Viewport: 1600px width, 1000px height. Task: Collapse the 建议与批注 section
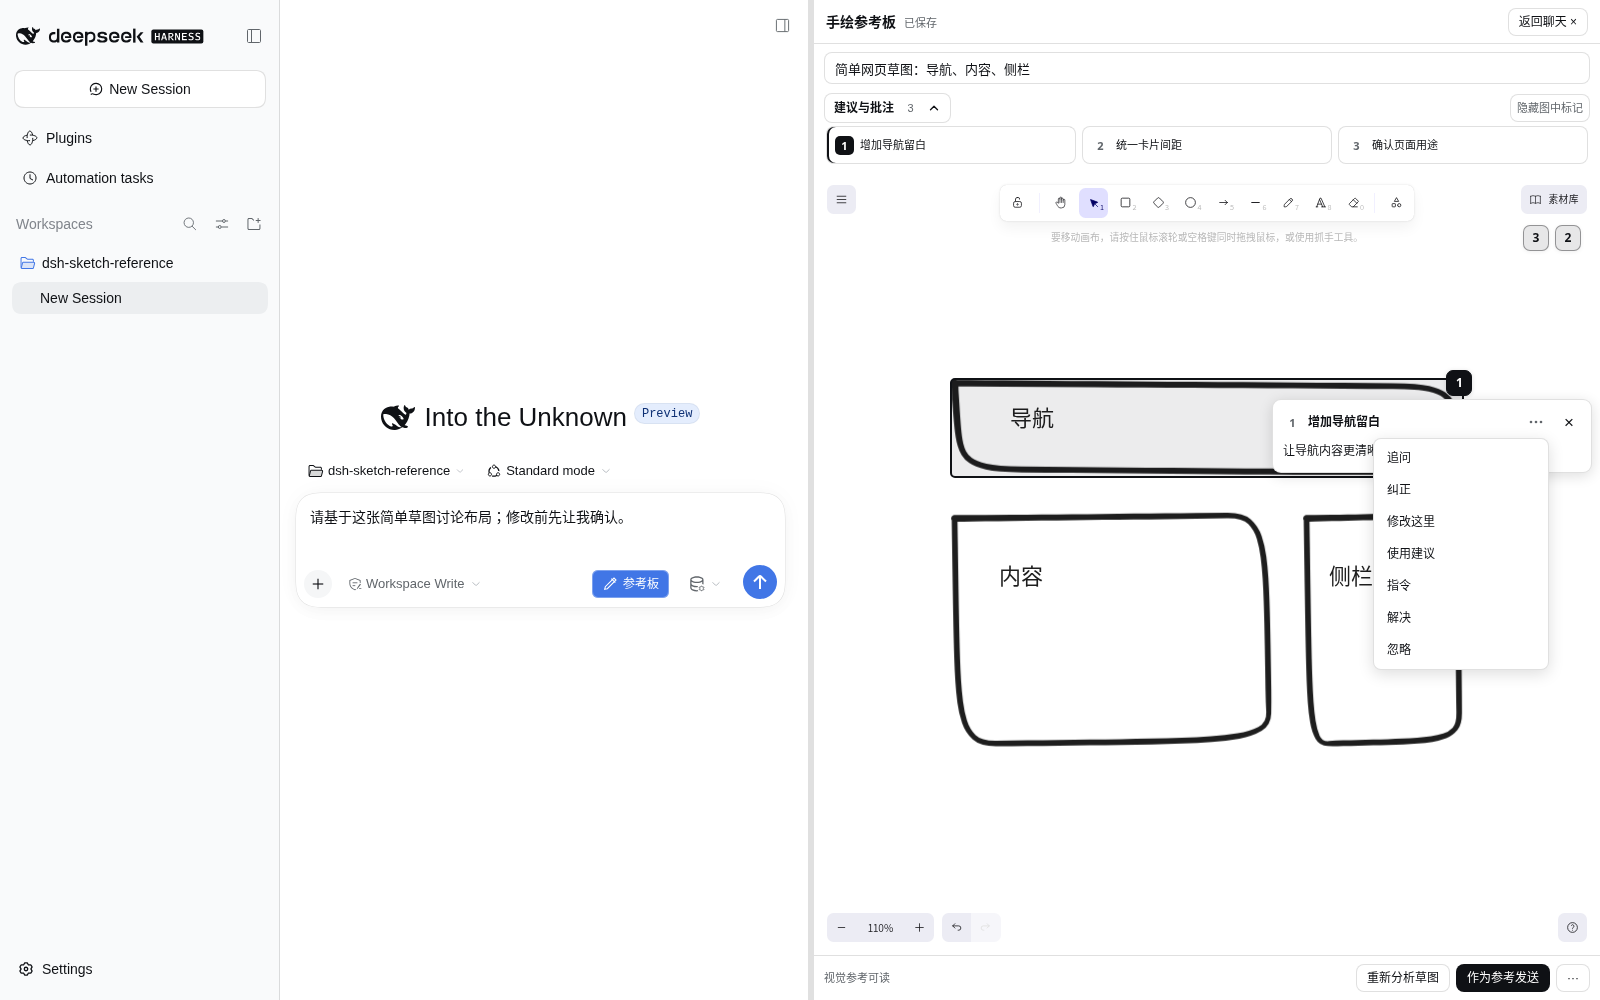(887, 108)
